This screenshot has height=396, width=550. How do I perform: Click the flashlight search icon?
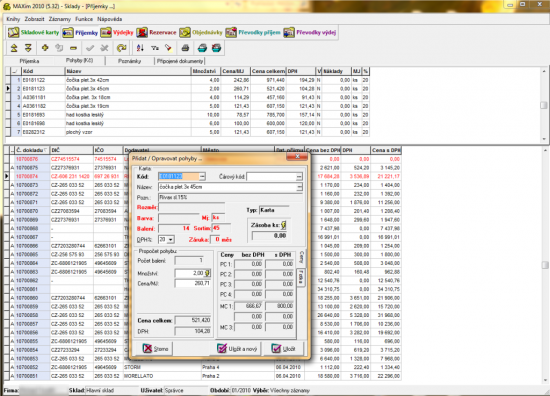click(x=168, y=48)
